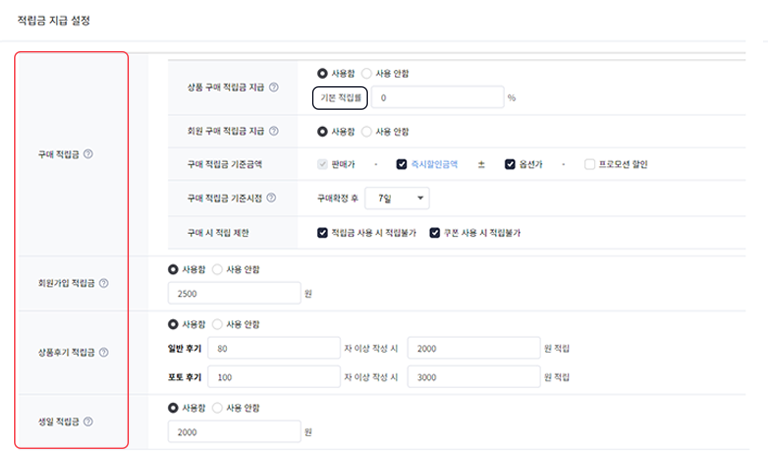The image size is (768, 460).
Task: Uncheck the 즉시할인금액 checkbox
Action: tap(402, 164)
